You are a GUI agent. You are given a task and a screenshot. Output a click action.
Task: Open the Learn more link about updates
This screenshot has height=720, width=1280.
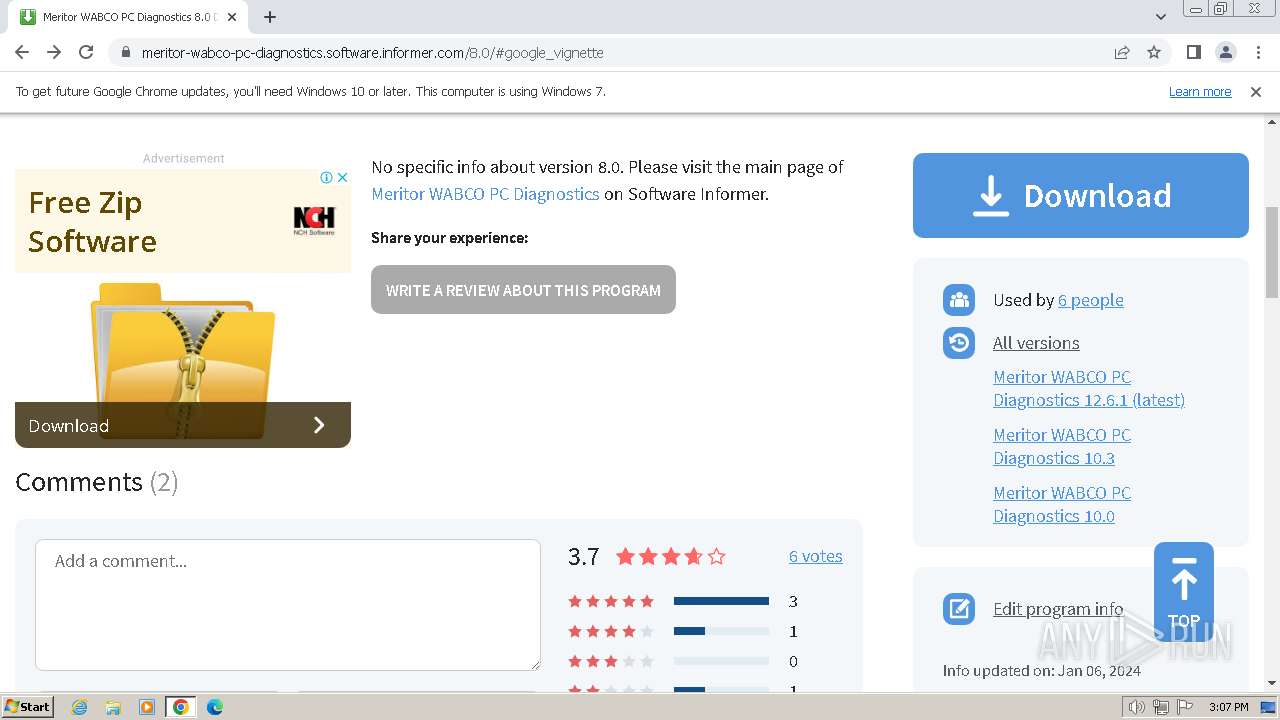tap(1200, 91)
